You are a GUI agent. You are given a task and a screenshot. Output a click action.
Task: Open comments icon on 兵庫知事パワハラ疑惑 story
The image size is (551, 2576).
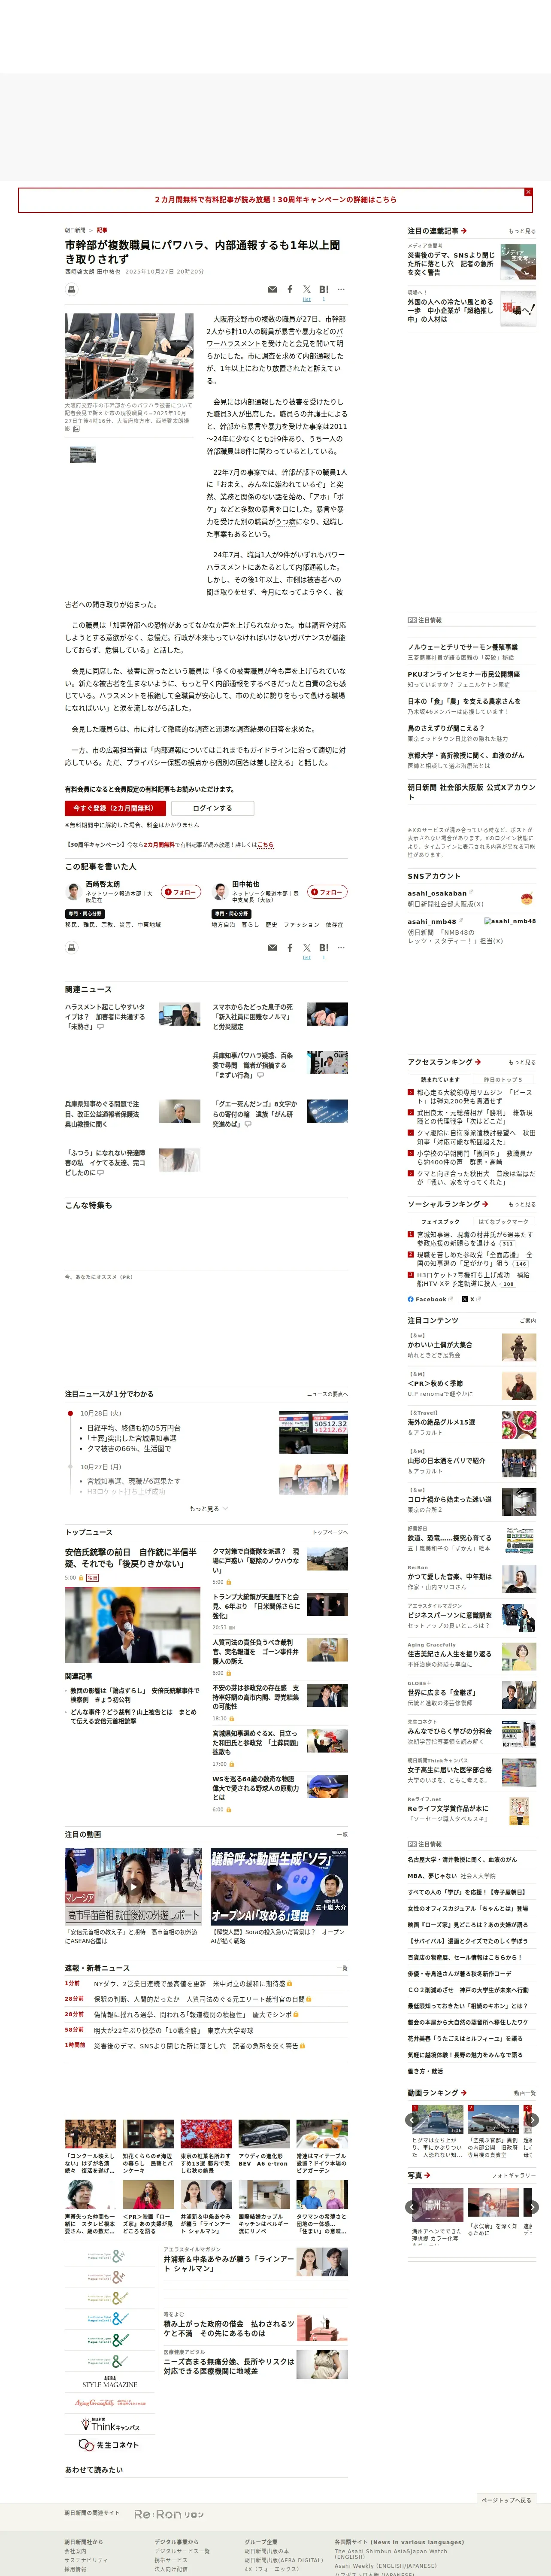[x=260, y=1076]
